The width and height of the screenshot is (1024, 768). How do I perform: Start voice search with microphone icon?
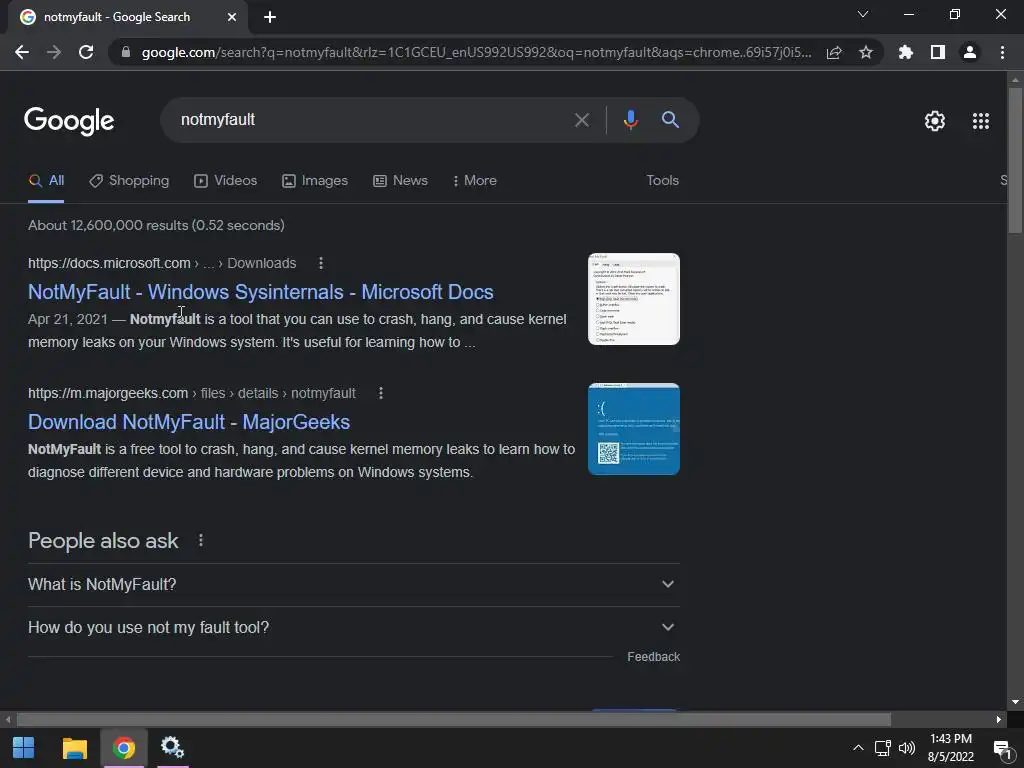(x=630, y=120)
